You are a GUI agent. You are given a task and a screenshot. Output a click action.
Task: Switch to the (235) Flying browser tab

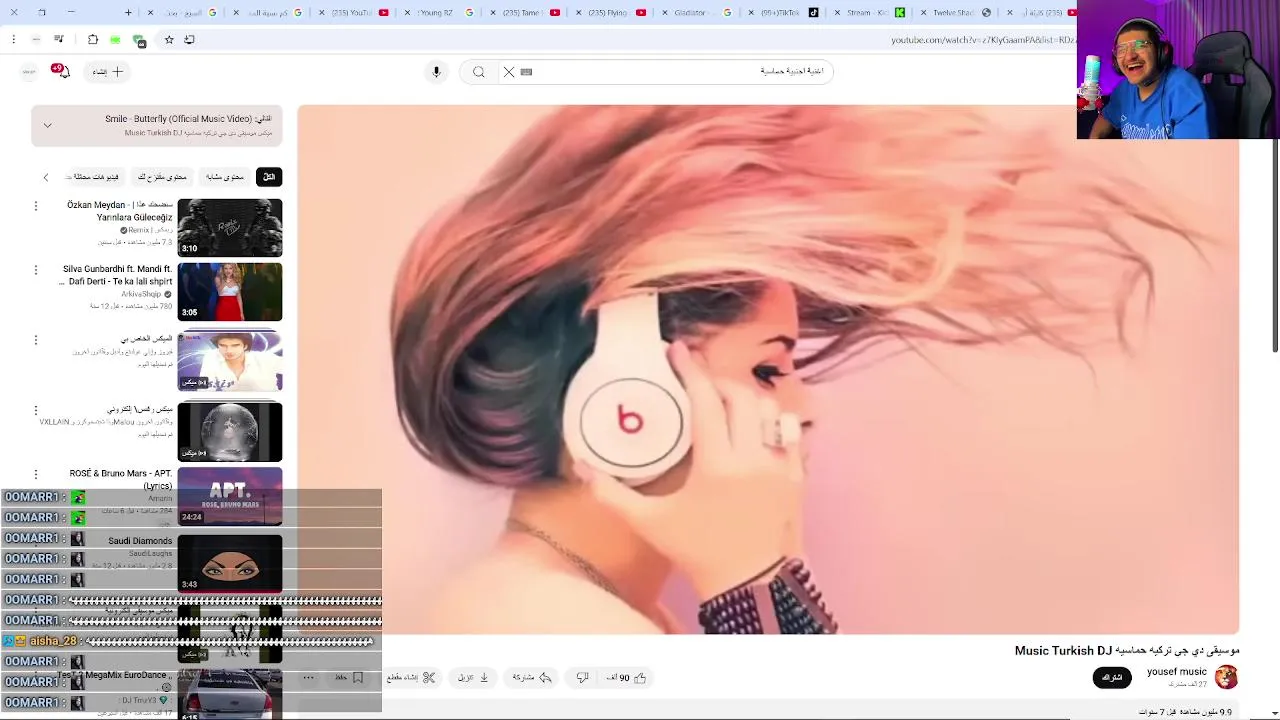click(x=610, y=12)
